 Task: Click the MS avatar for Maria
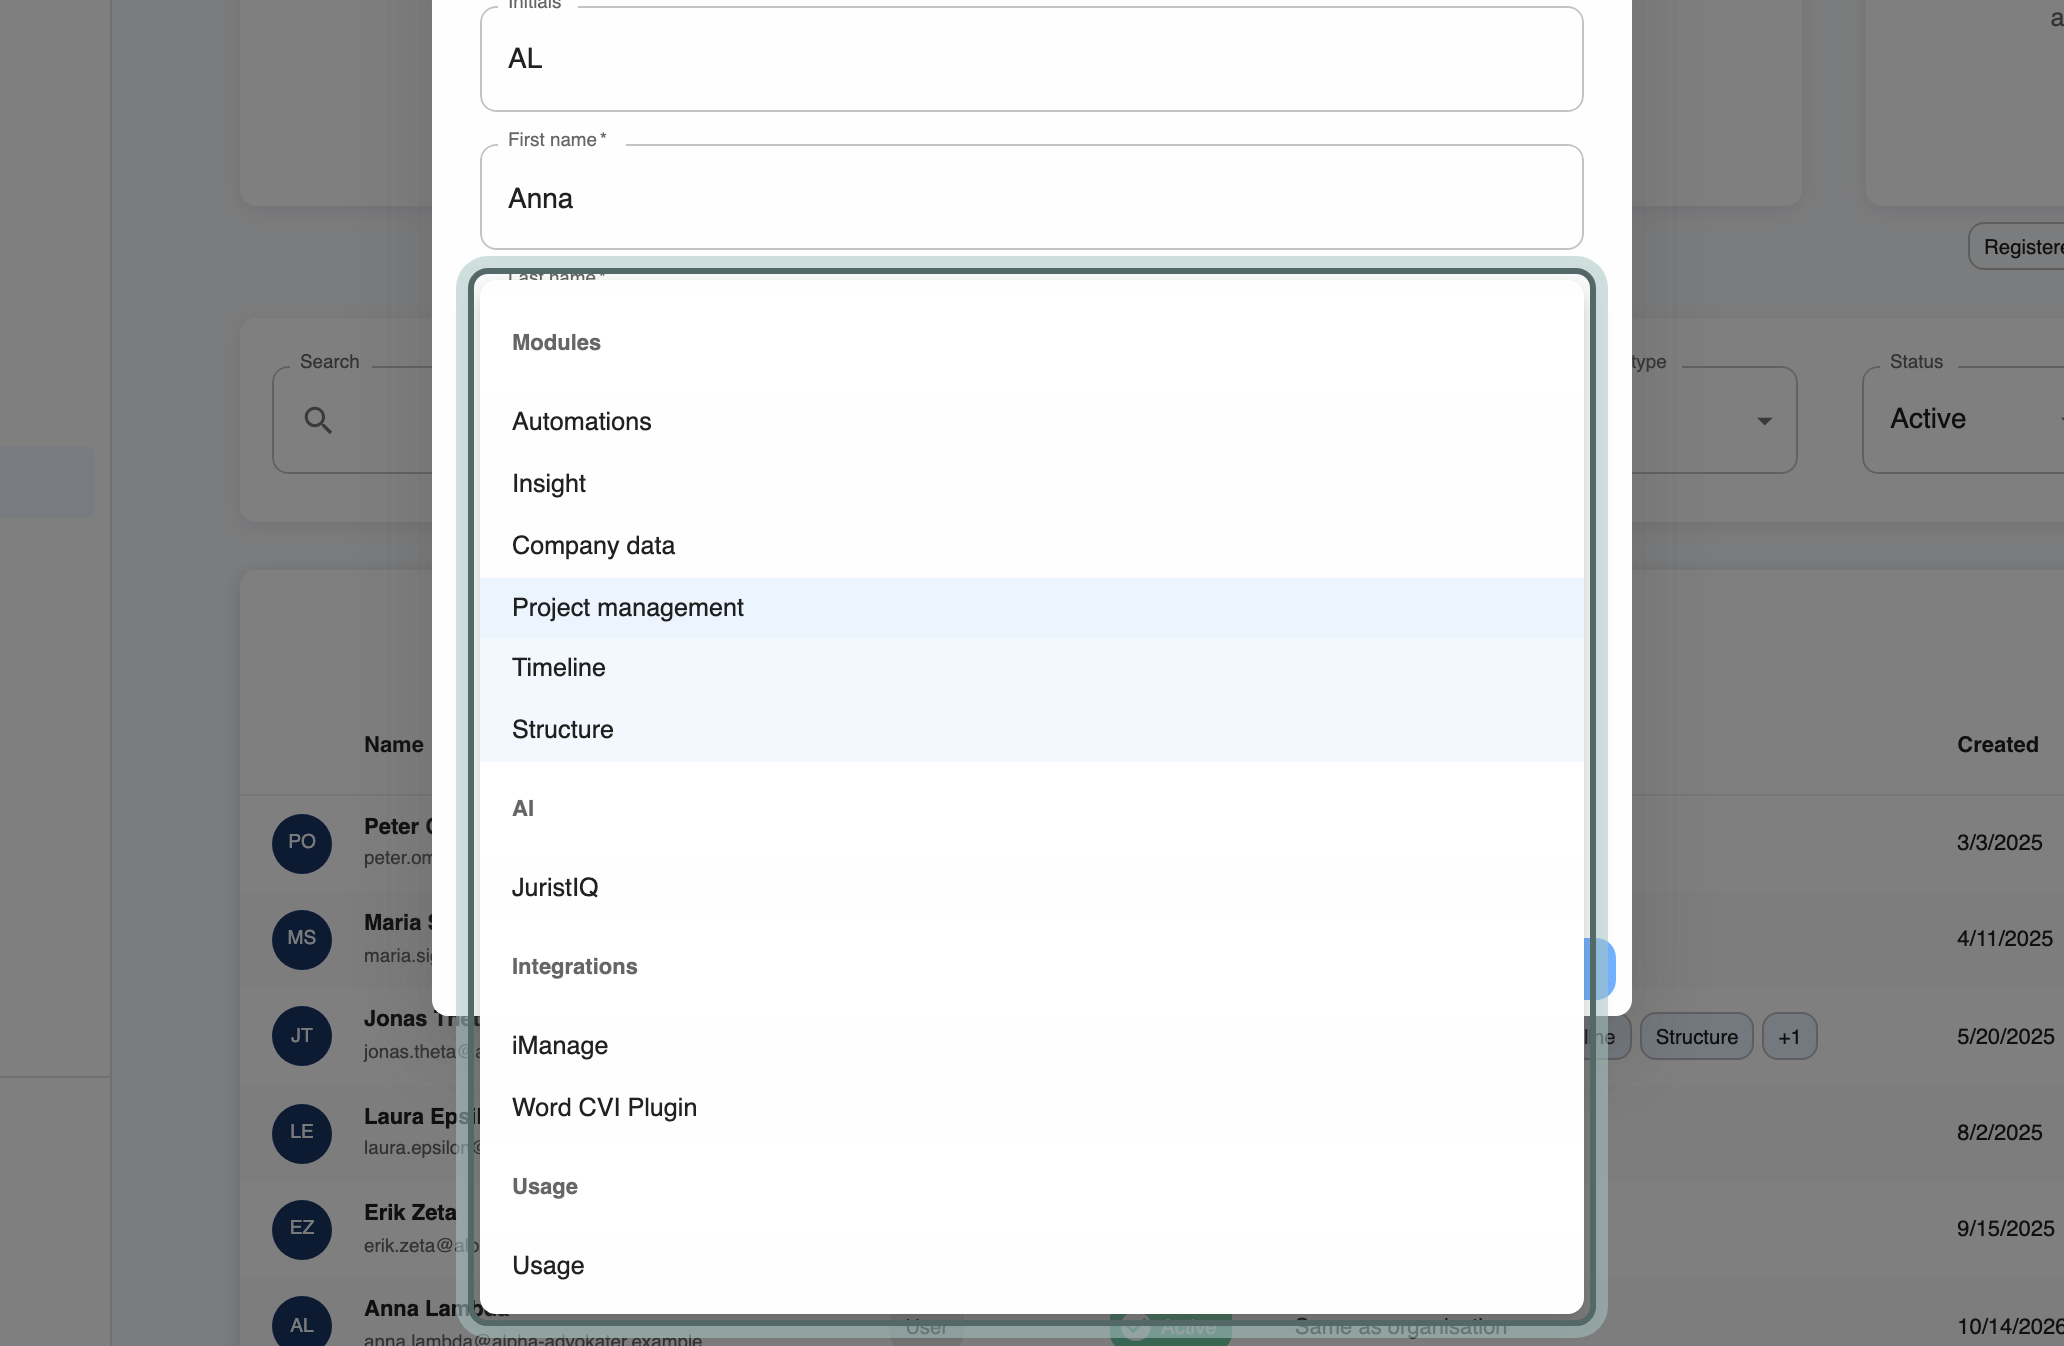302,939
